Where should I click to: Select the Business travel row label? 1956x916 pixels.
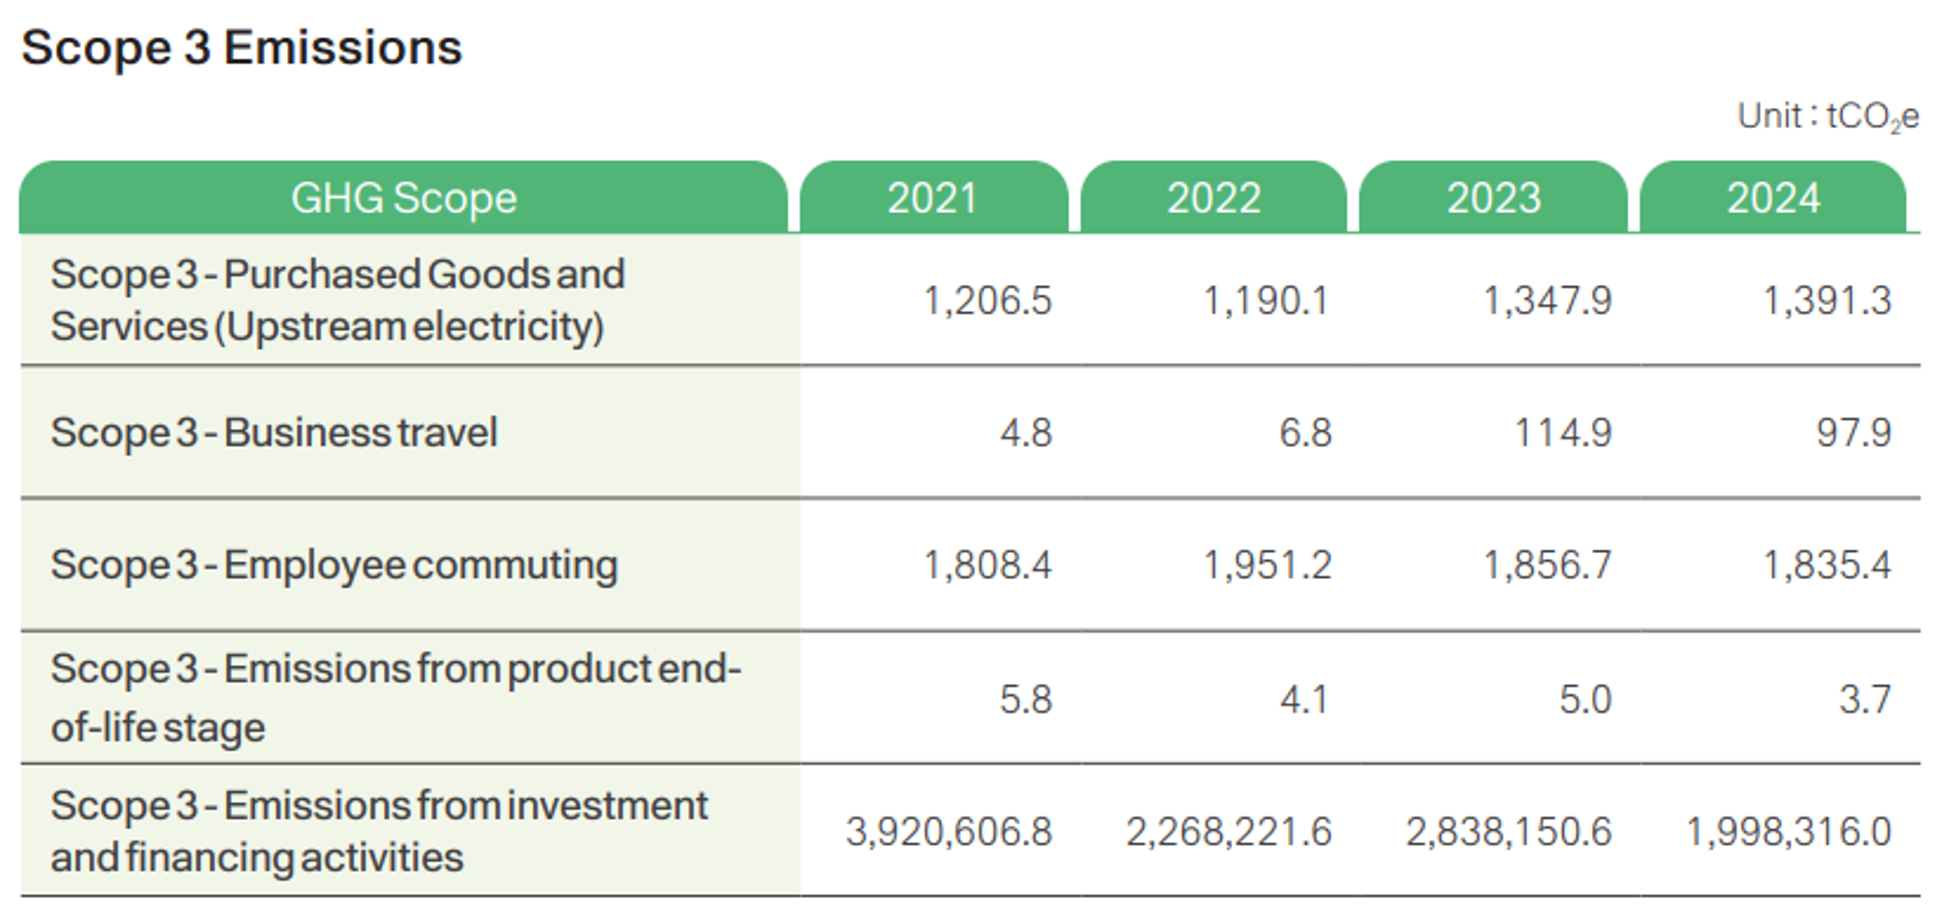coord(274,433)
